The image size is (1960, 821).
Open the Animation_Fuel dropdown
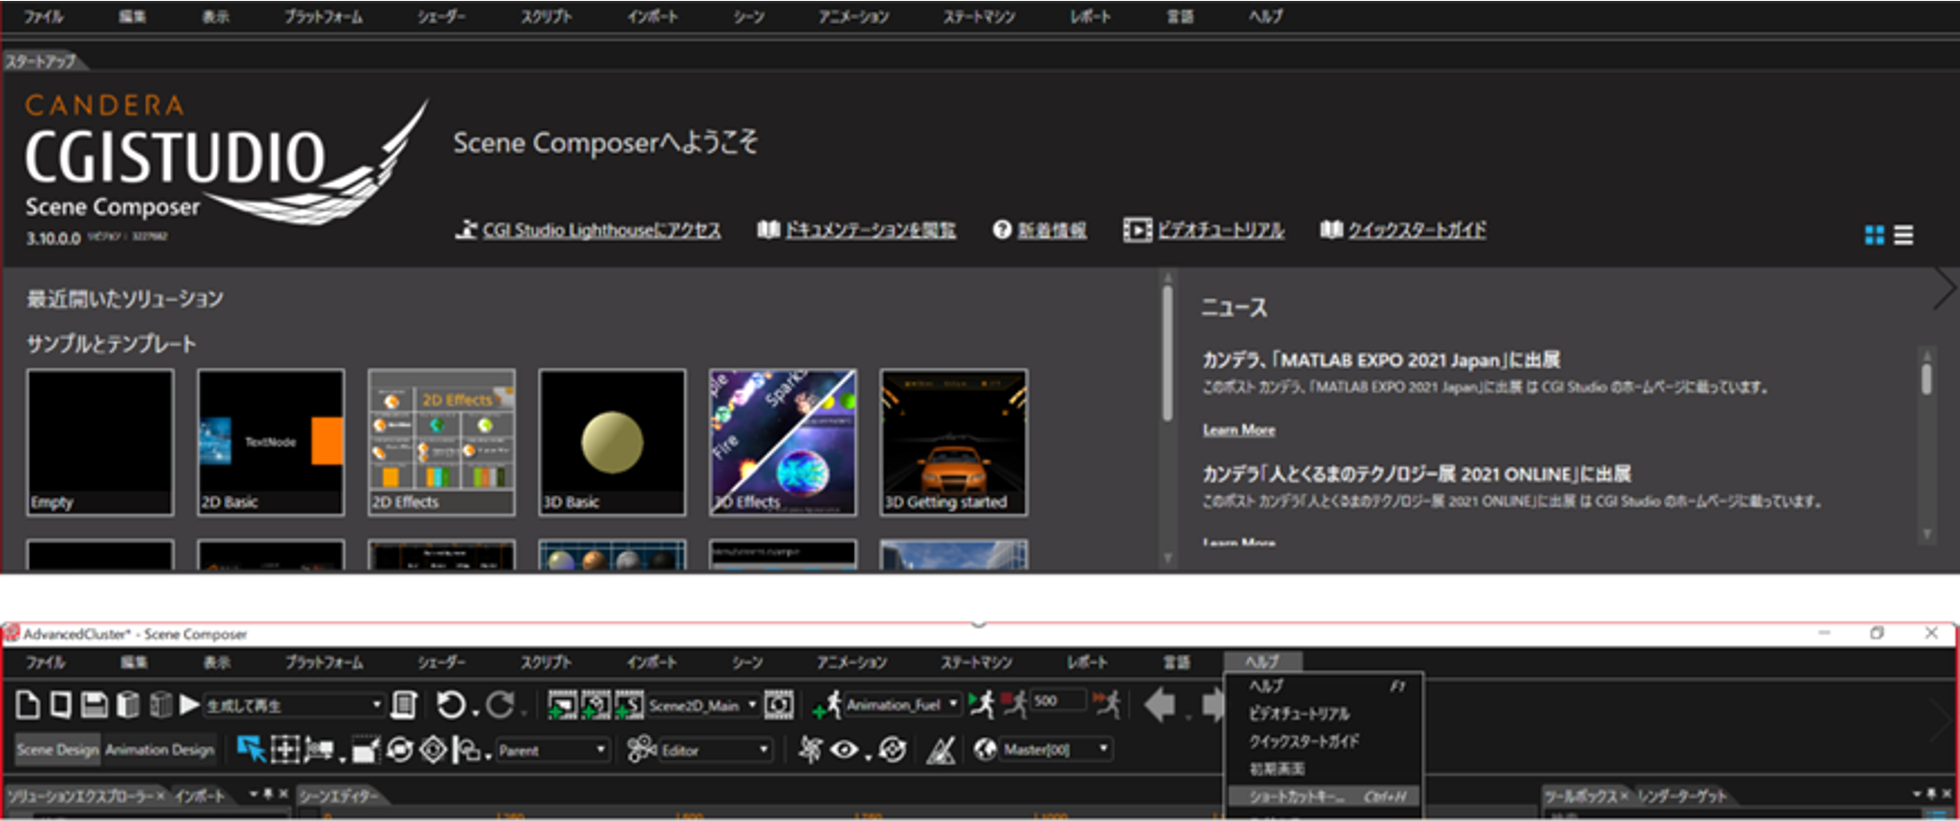953,705
